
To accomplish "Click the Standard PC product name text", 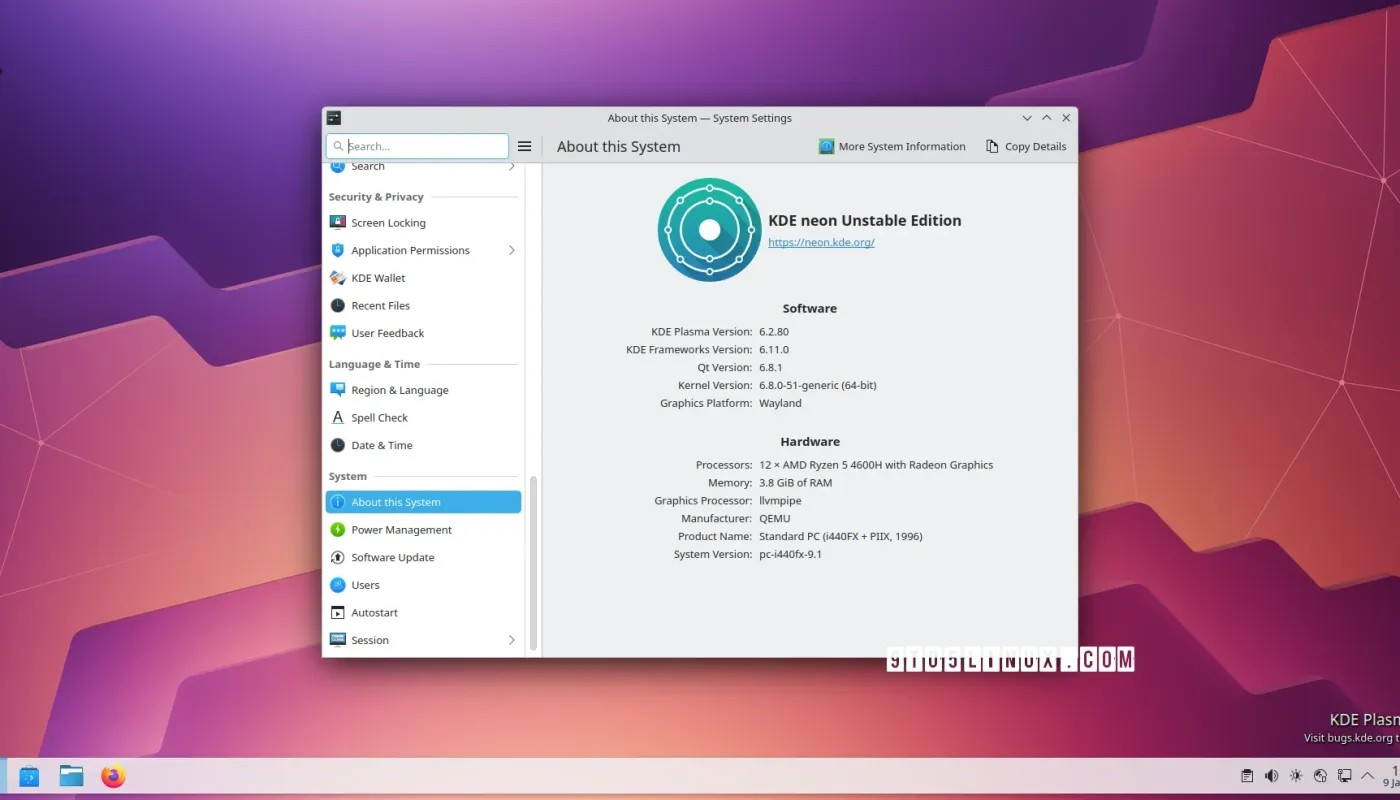I will (841, 536).
